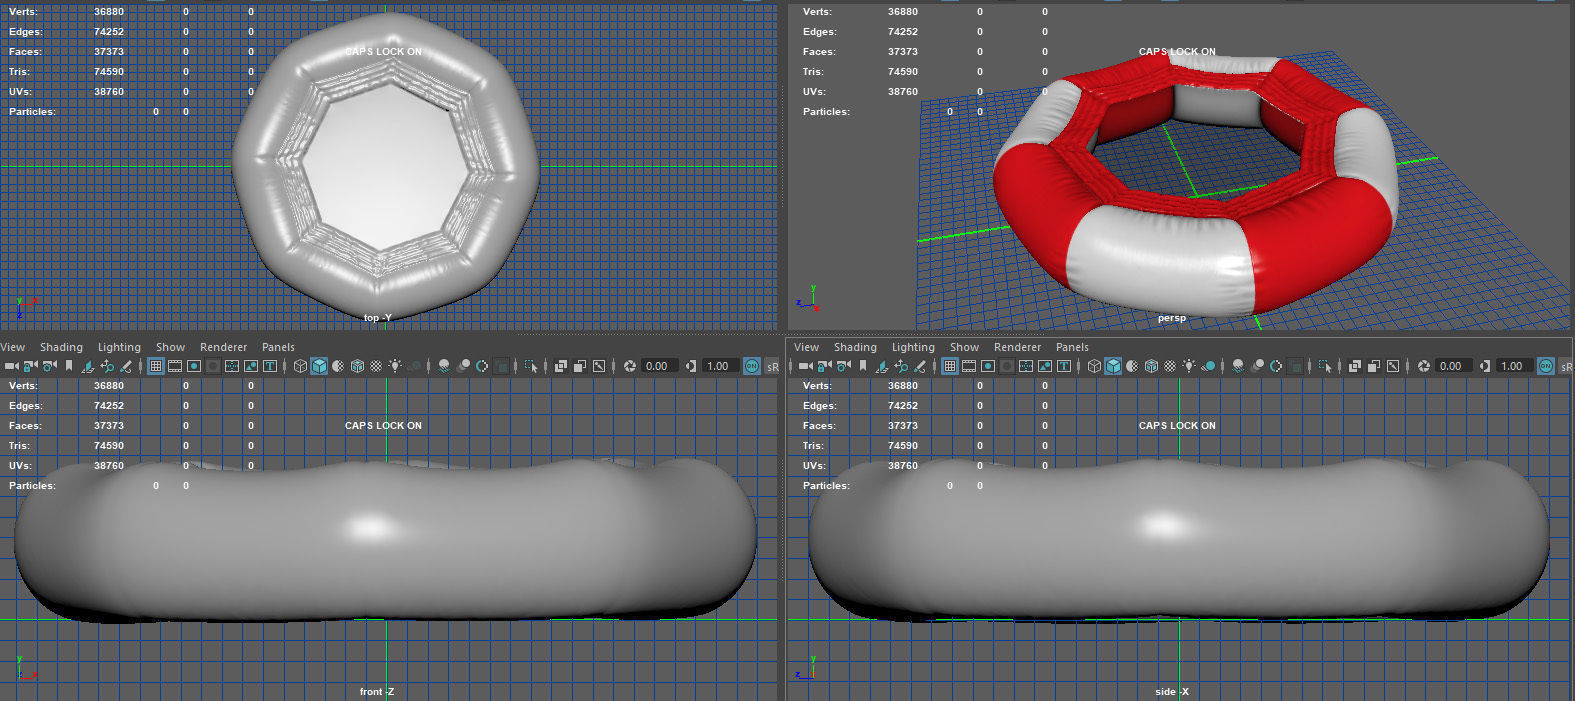This screenshot has height=701, width=1575.
Task: Toggle Textured display in front panel
Action: pyautogui.click(x=376, y=366)
